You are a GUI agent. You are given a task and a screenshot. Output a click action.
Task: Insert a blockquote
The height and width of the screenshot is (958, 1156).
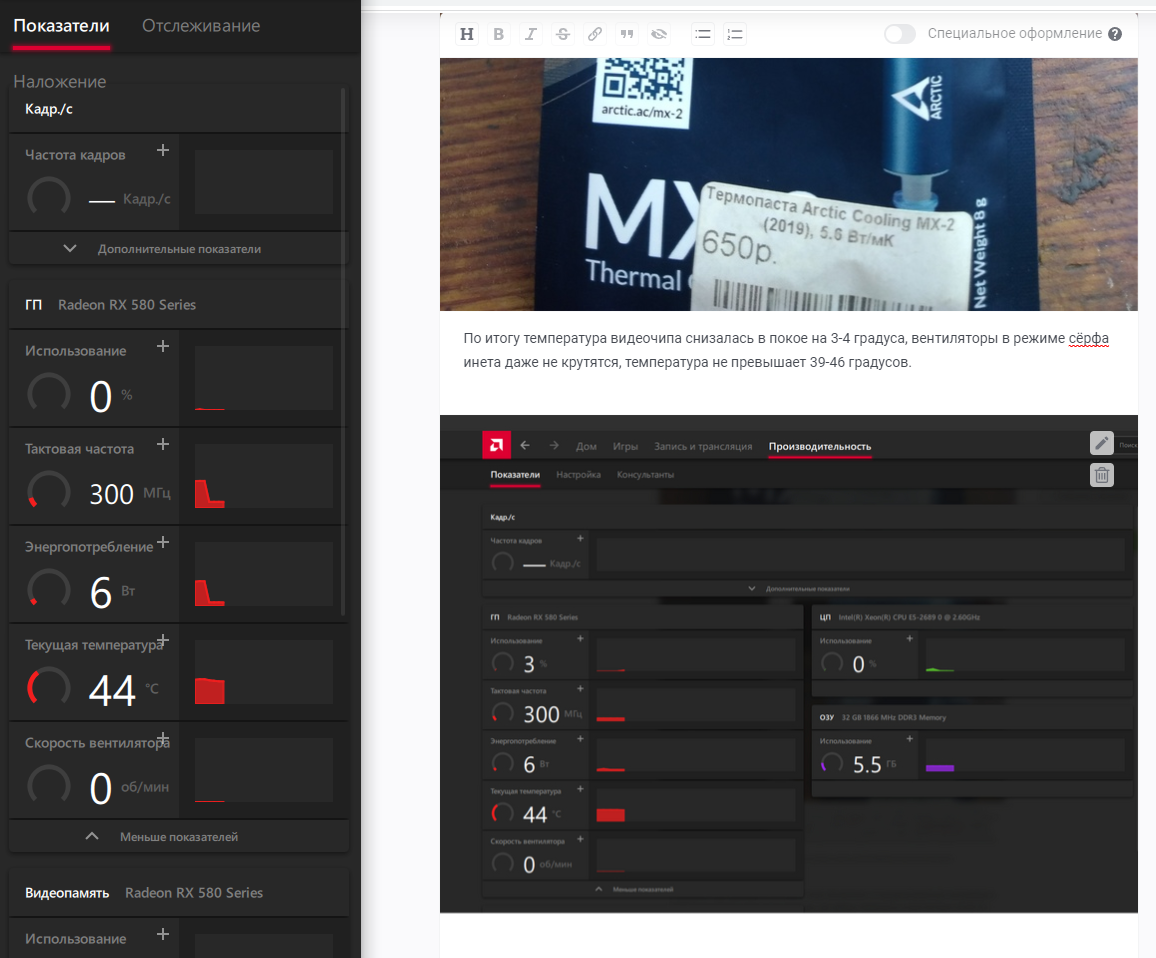(x=627, y=34)
